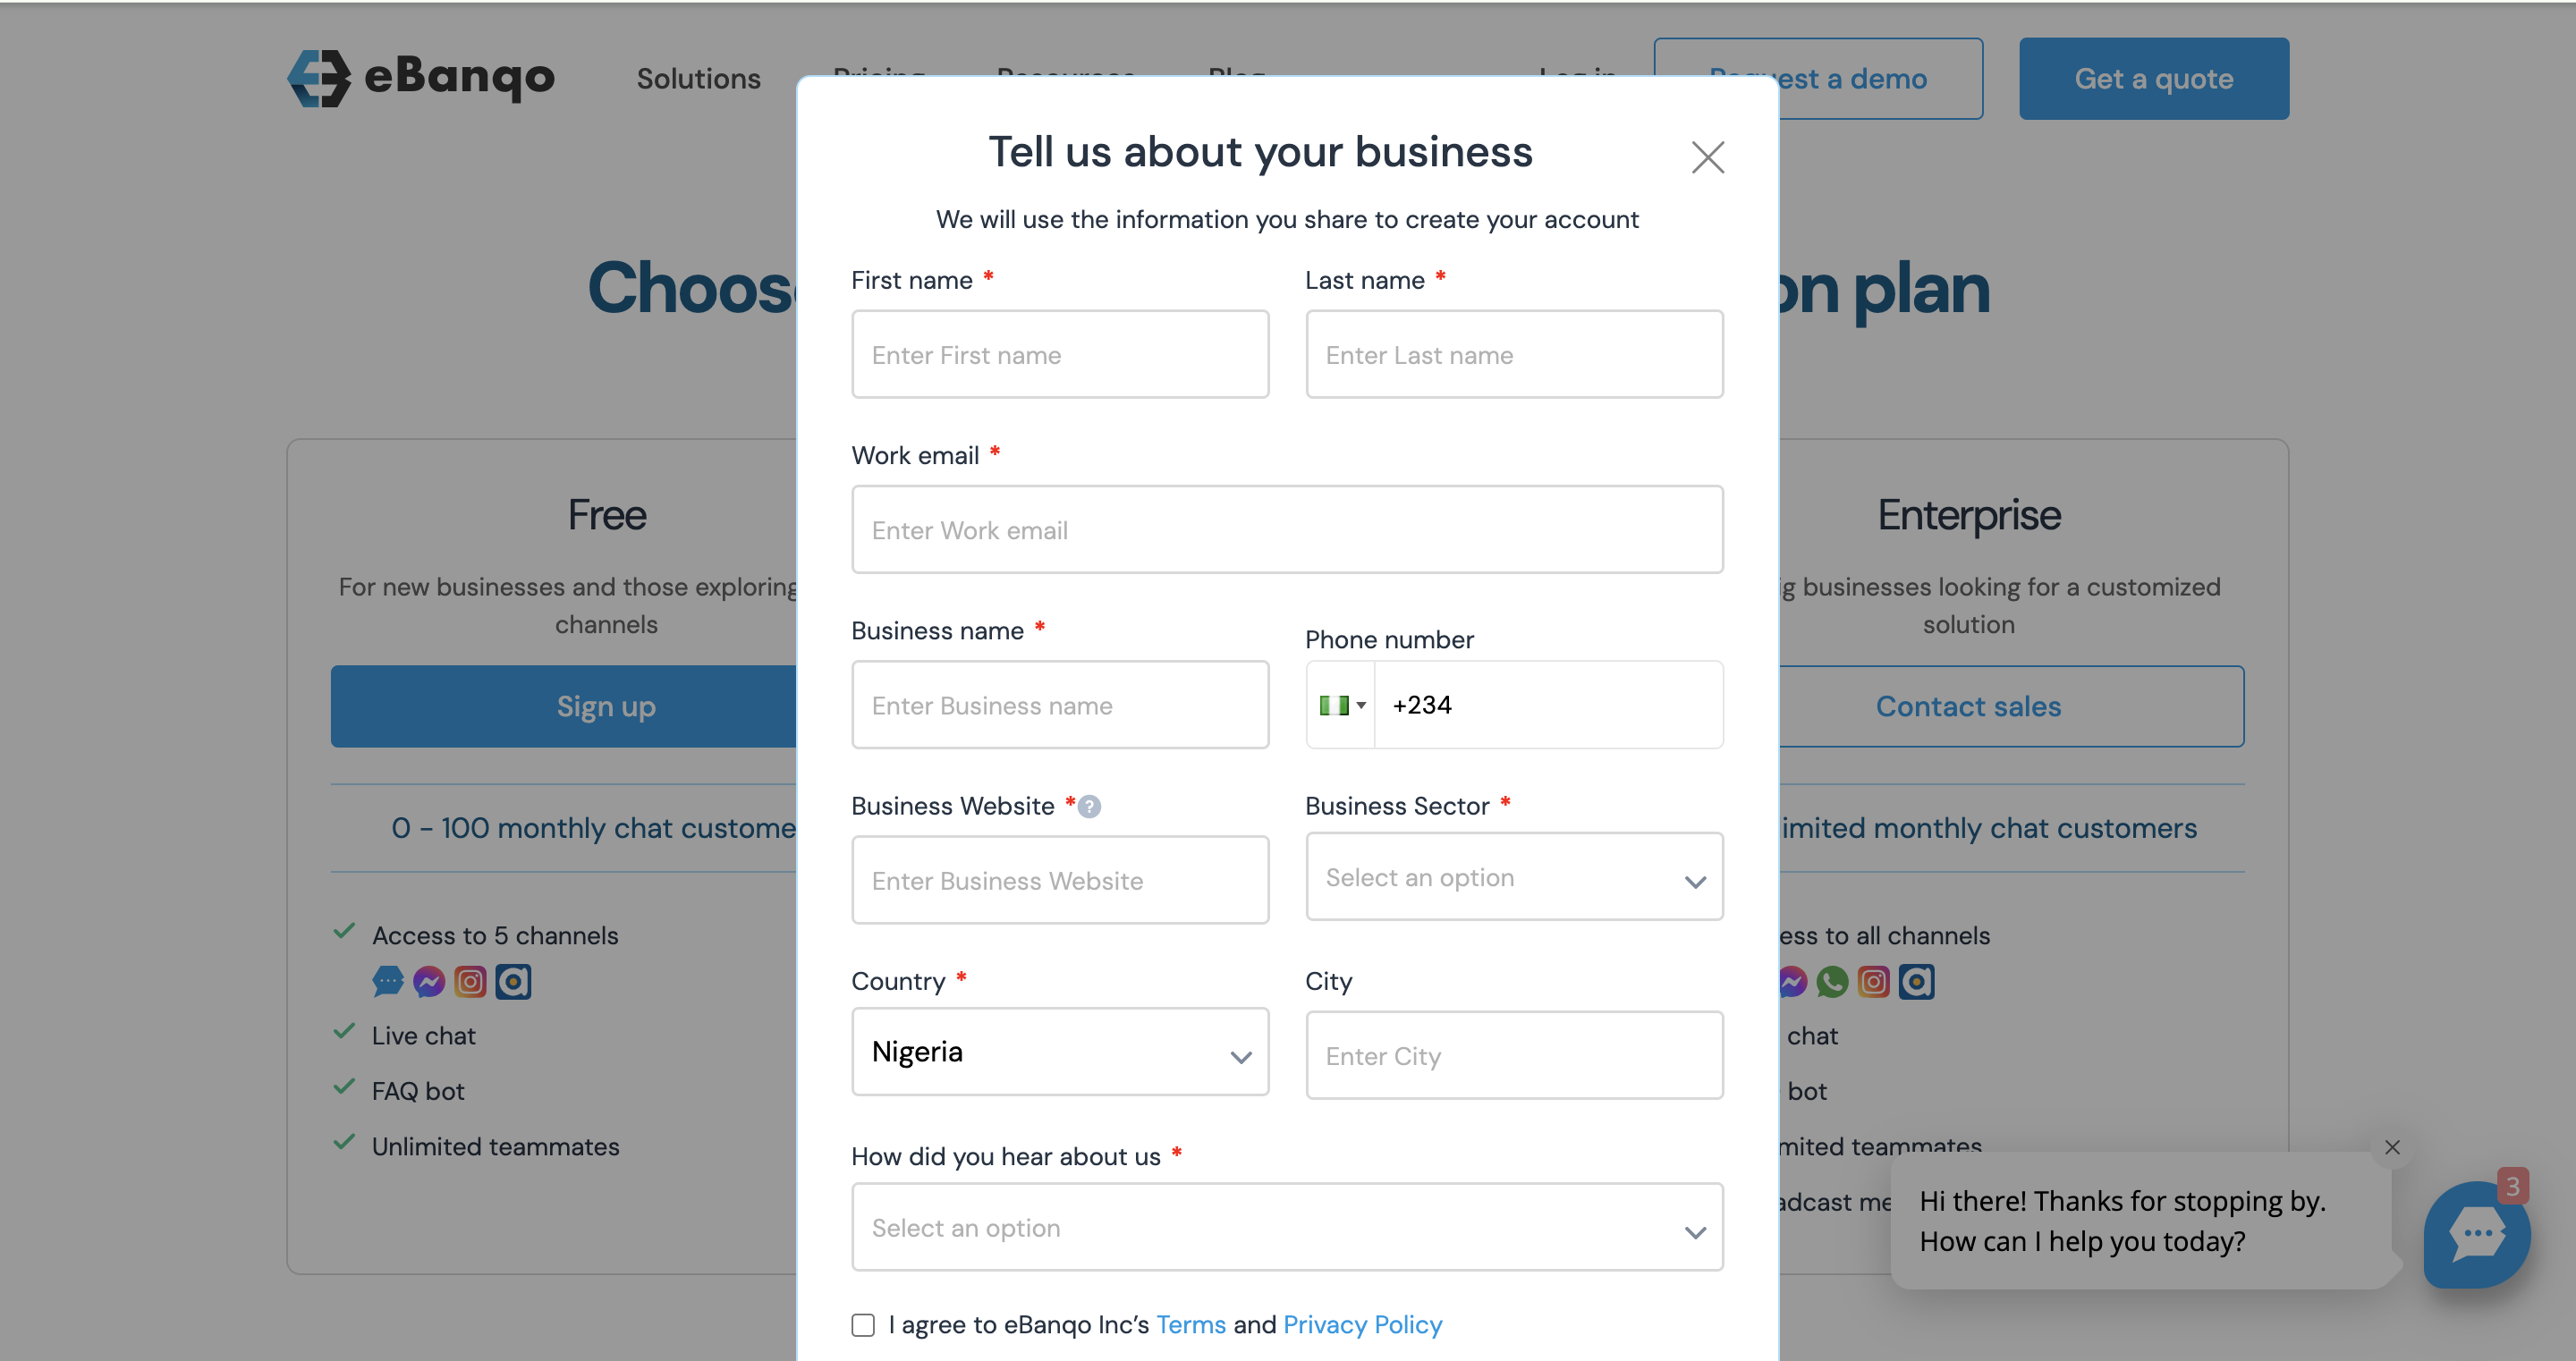Image resolution: width=2576 pixels, height=1361 pixels.
Task: Close the business details dialog
Action: pos(1707,157)
